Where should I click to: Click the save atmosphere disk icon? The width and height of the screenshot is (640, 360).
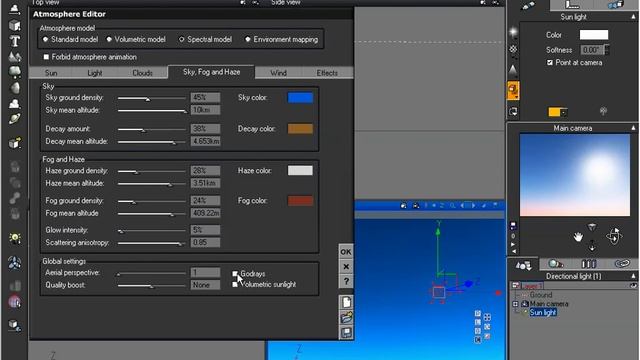click(346, 332)
